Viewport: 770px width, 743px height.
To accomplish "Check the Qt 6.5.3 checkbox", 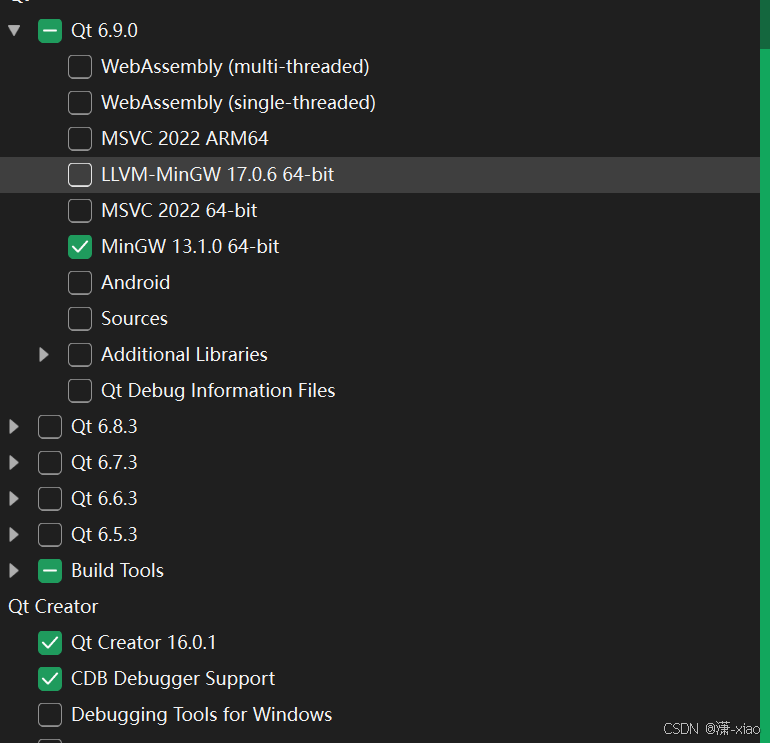I will tap(50, 535).
